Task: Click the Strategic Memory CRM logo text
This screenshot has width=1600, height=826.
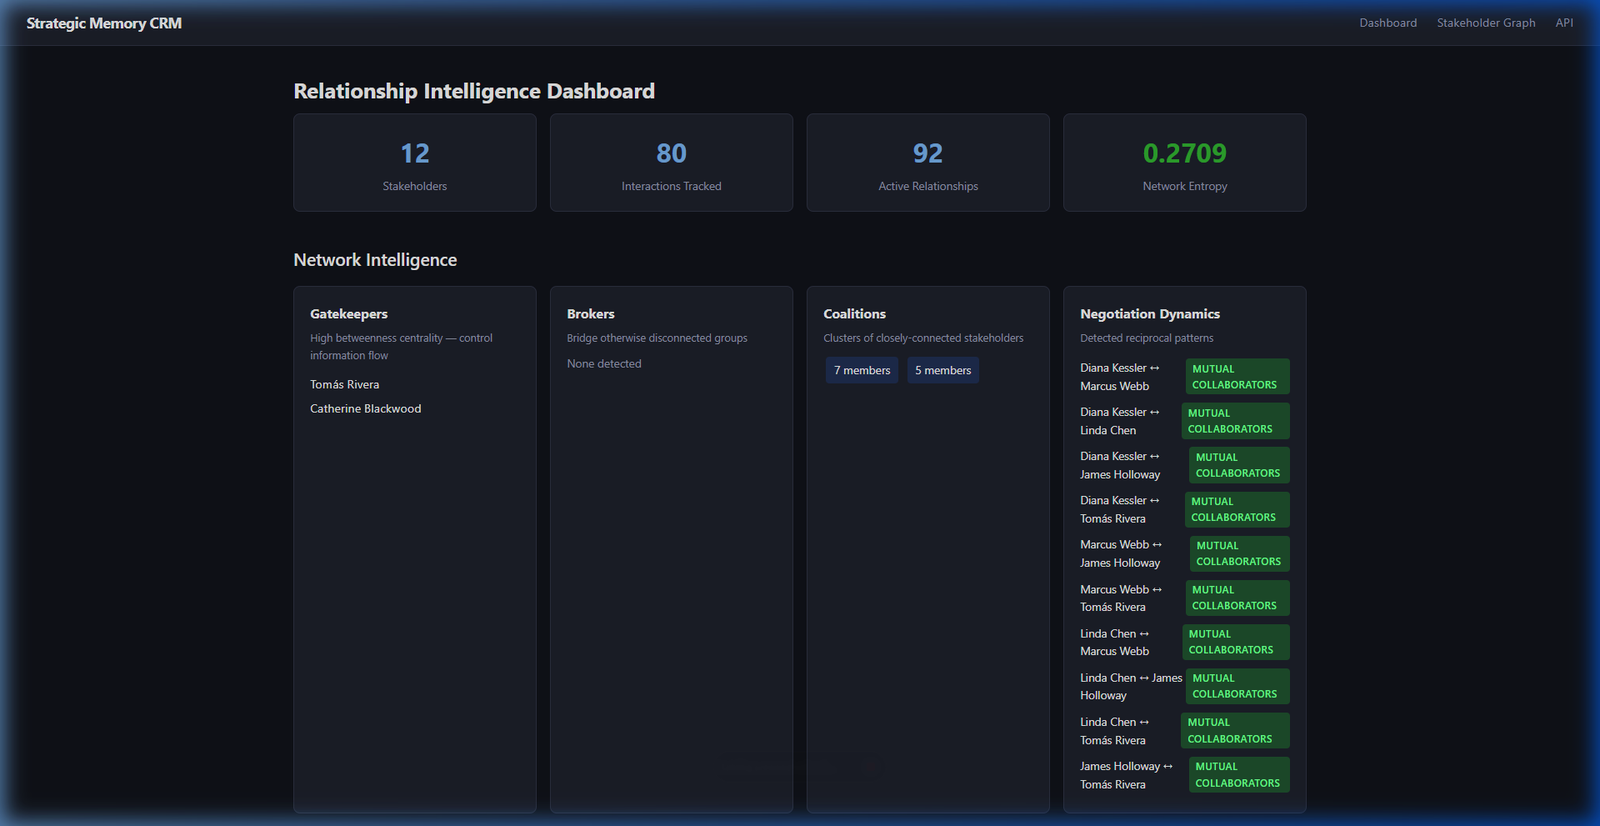Action: 104,23
